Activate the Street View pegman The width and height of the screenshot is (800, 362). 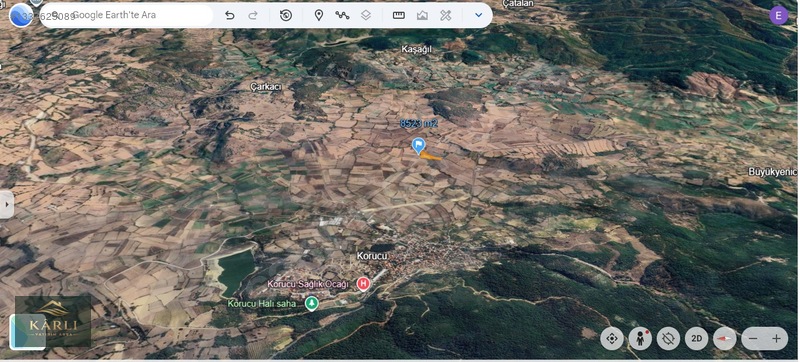click(640, 339)
